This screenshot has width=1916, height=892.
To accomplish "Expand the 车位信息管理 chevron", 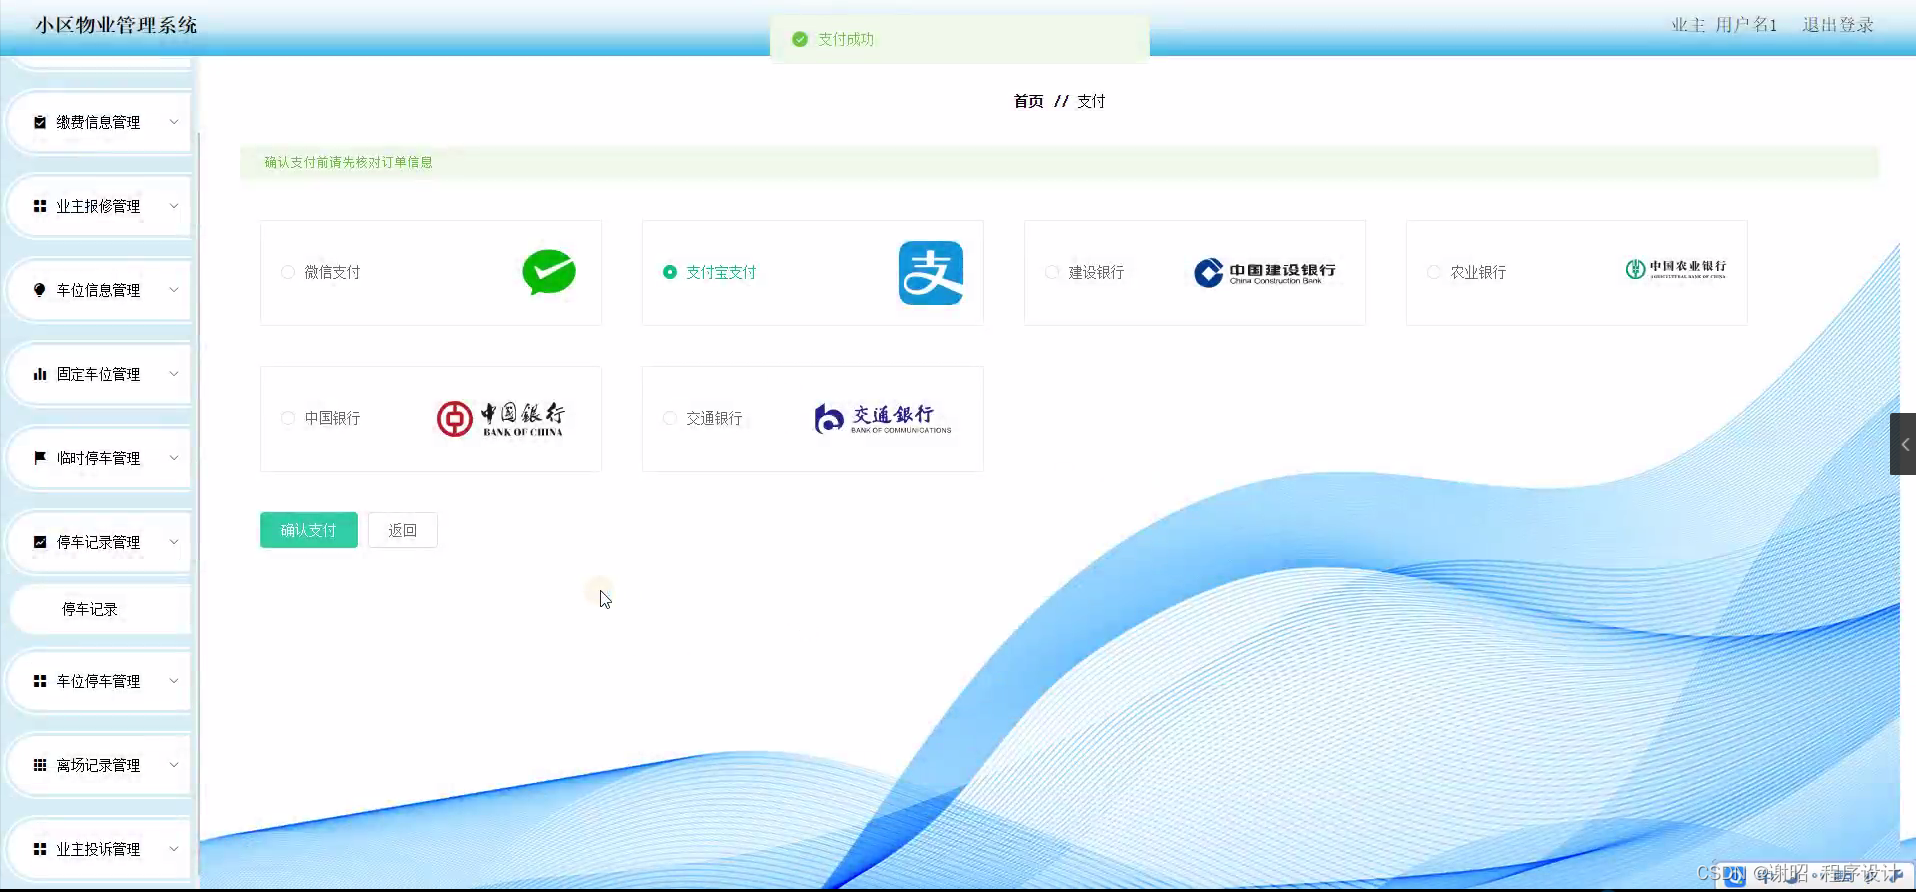I will [x=174, y=290].
